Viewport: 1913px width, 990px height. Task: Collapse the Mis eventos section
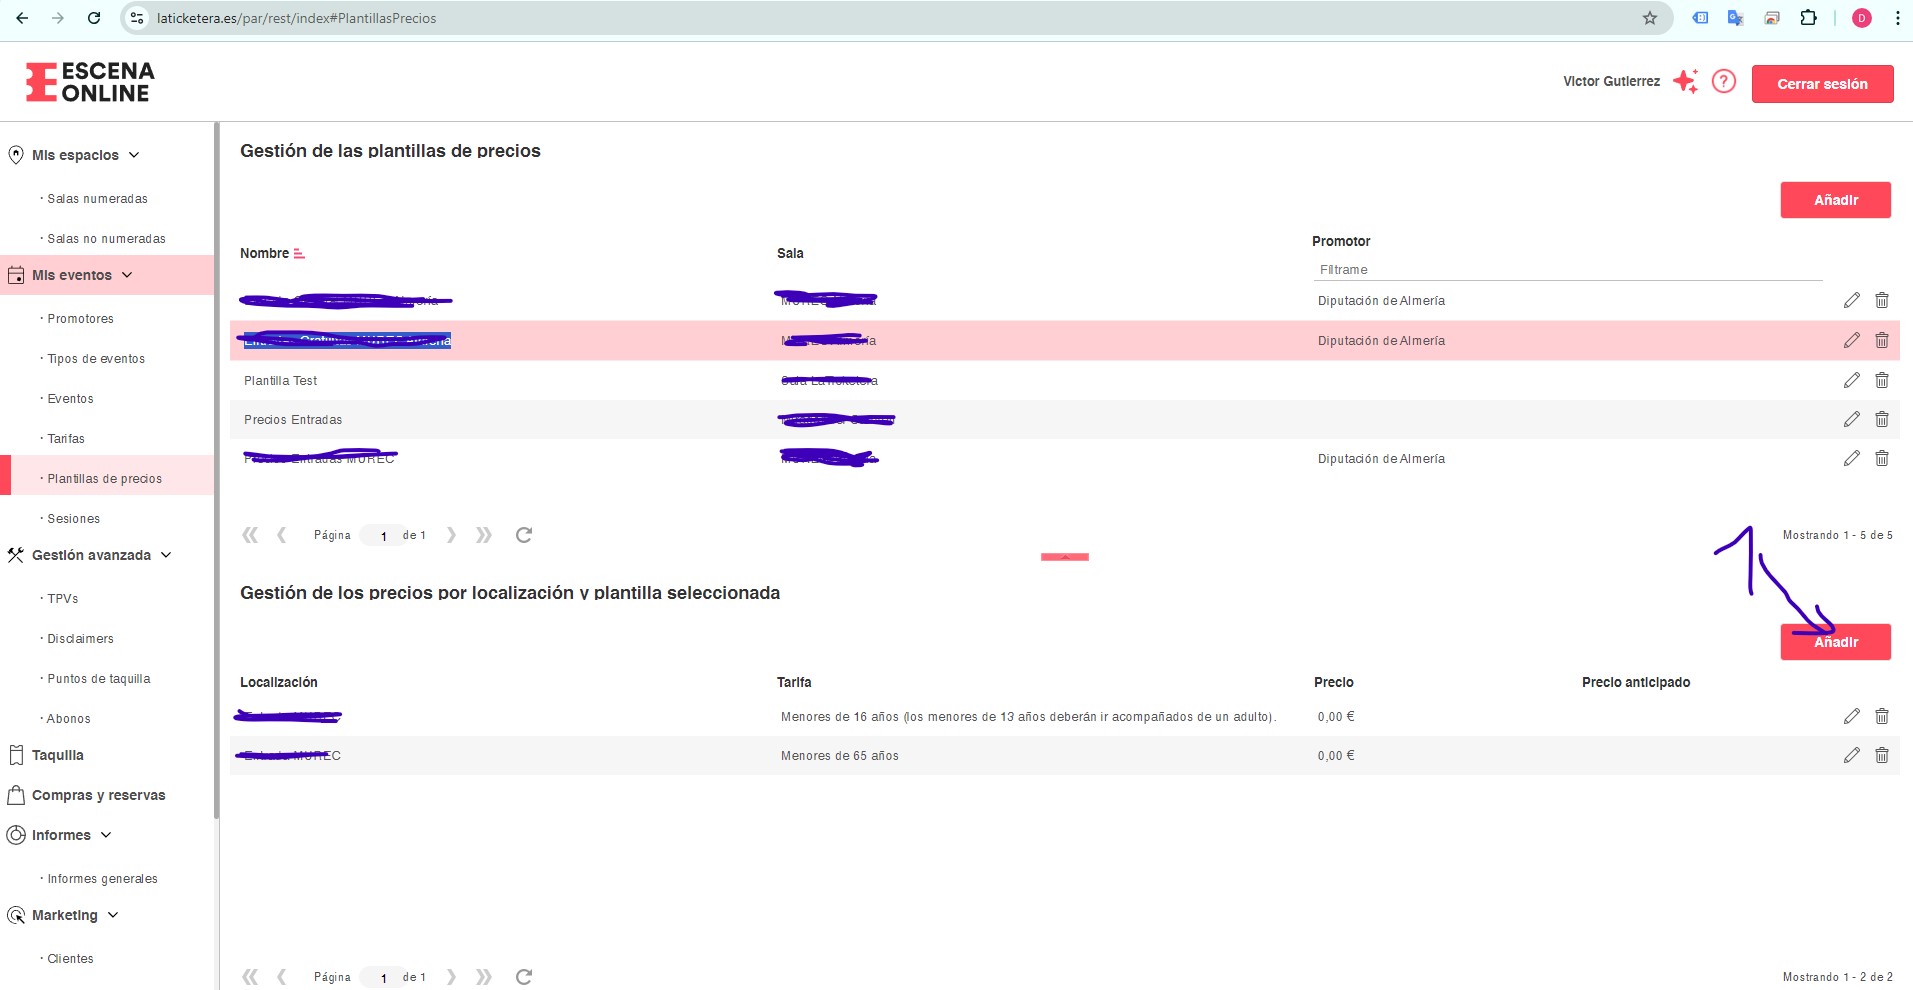click(127, 275)
